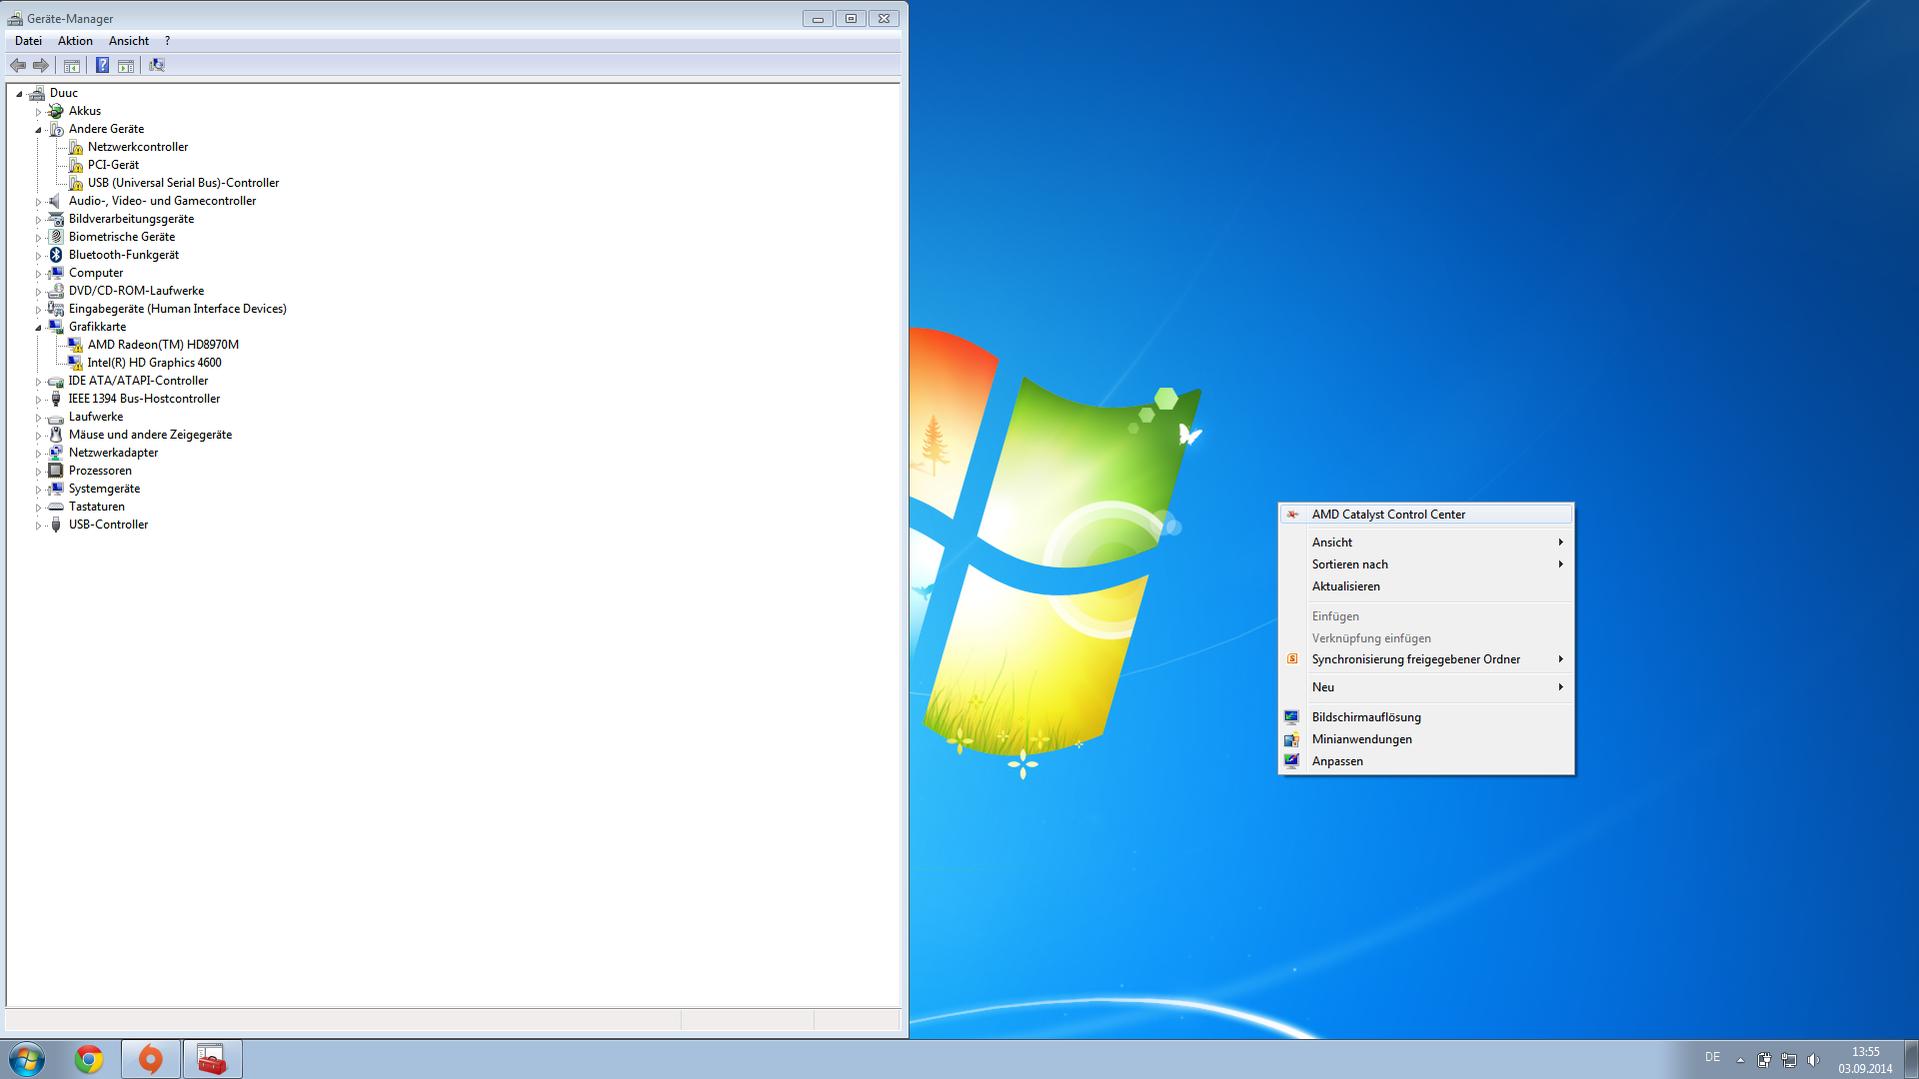Click the Prozessoren chip icon

[56, 471]
